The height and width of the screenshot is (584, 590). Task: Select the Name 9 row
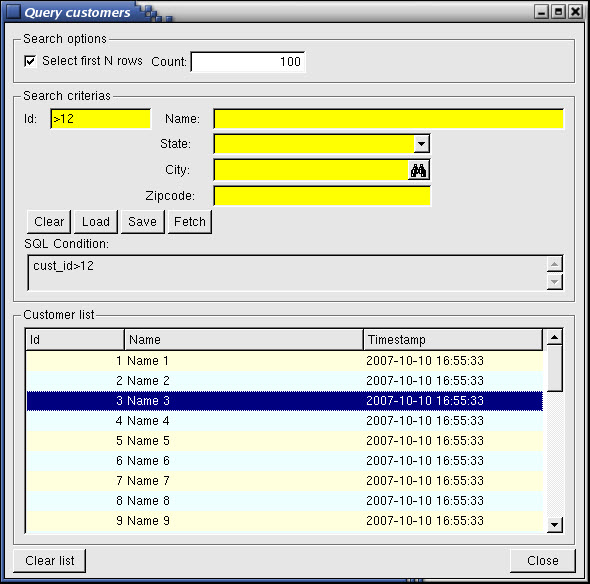pyautogui.click(x=284, y=521)
